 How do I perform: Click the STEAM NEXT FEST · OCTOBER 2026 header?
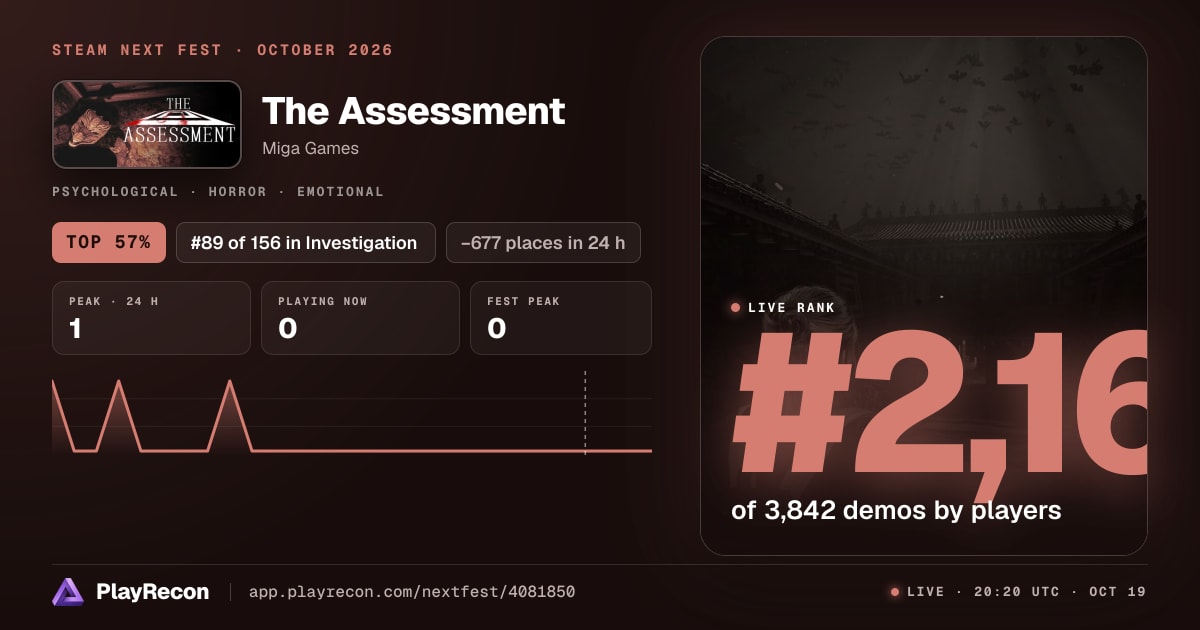pyautogui.click(x=222, y=50)
